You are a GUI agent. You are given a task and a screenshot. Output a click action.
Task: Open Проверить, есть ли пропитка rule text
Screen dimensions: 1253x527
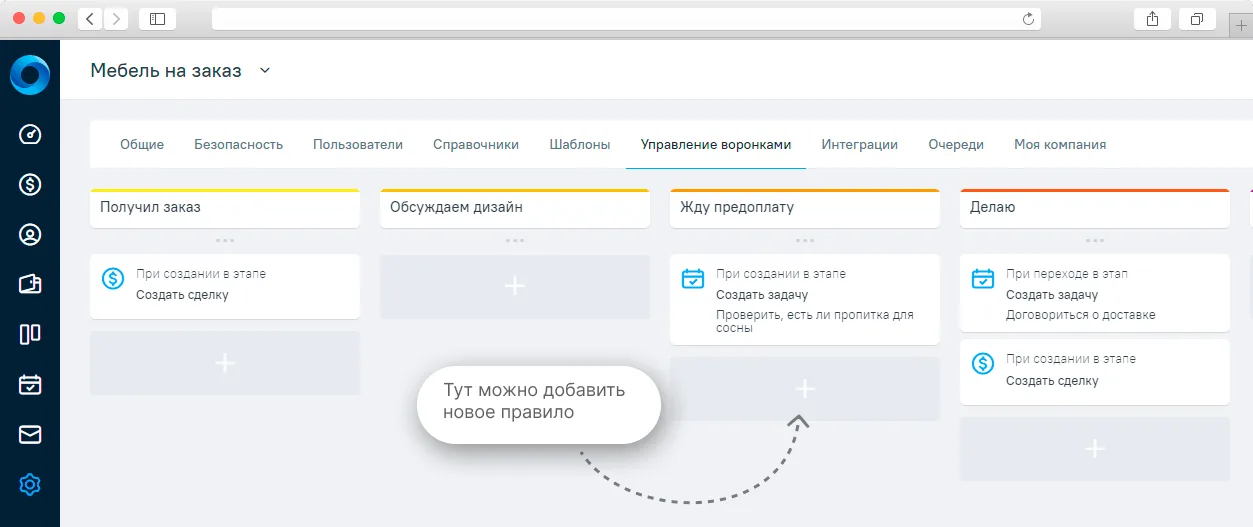pyautogui.click(x=815, y=321)
